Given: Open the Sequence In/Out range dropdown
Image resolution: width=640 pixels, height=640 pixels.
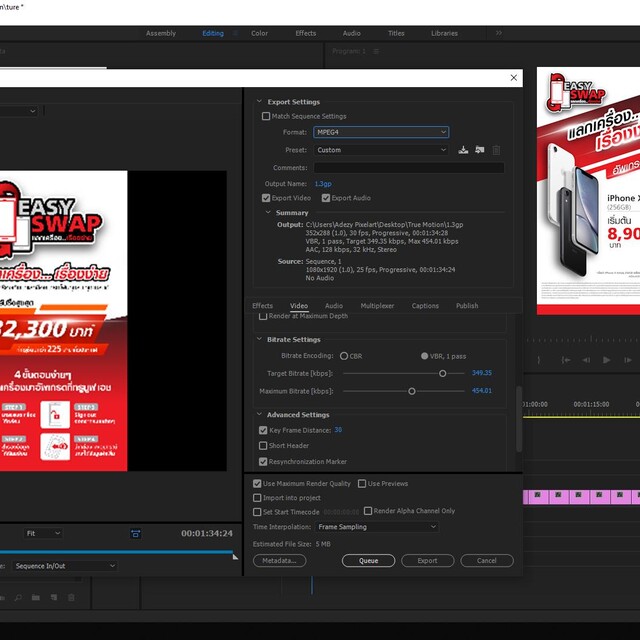Looking at the screenshot, I should coord(64,566).
